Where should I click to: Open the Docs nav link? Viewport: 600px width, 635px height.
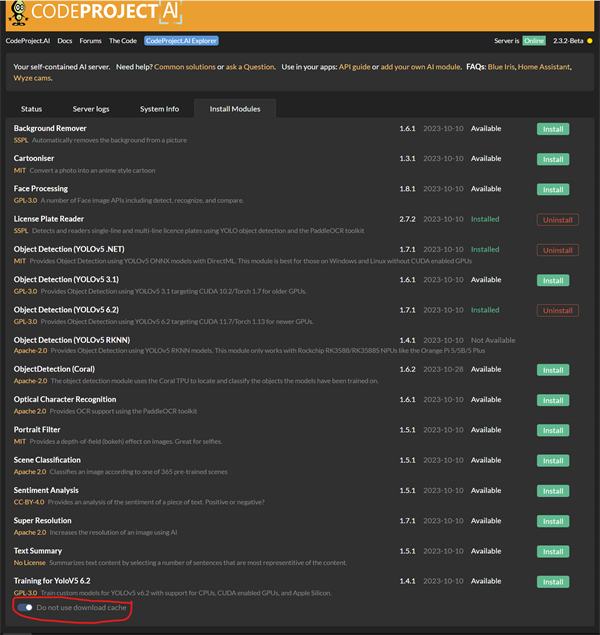[65, 41]
